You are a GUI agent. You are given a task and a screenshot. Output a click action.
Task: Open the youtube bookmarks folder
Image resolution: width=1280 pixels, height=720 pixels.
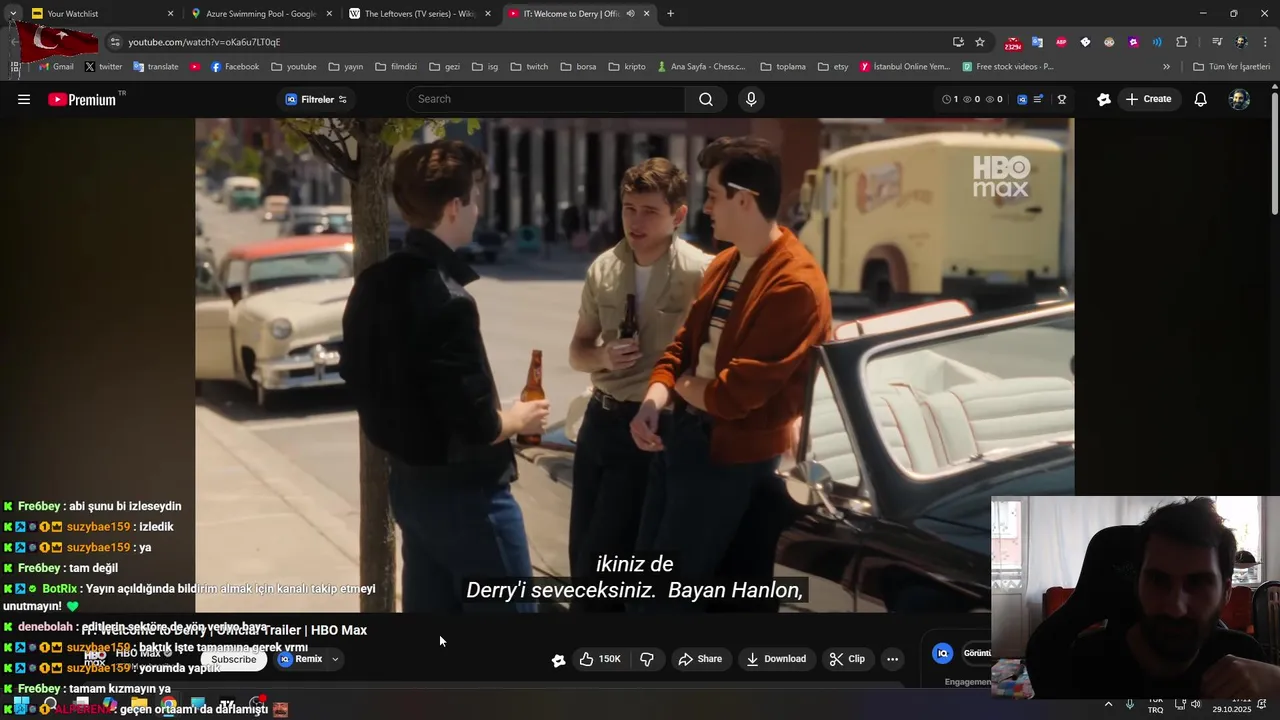click(293, 67)
